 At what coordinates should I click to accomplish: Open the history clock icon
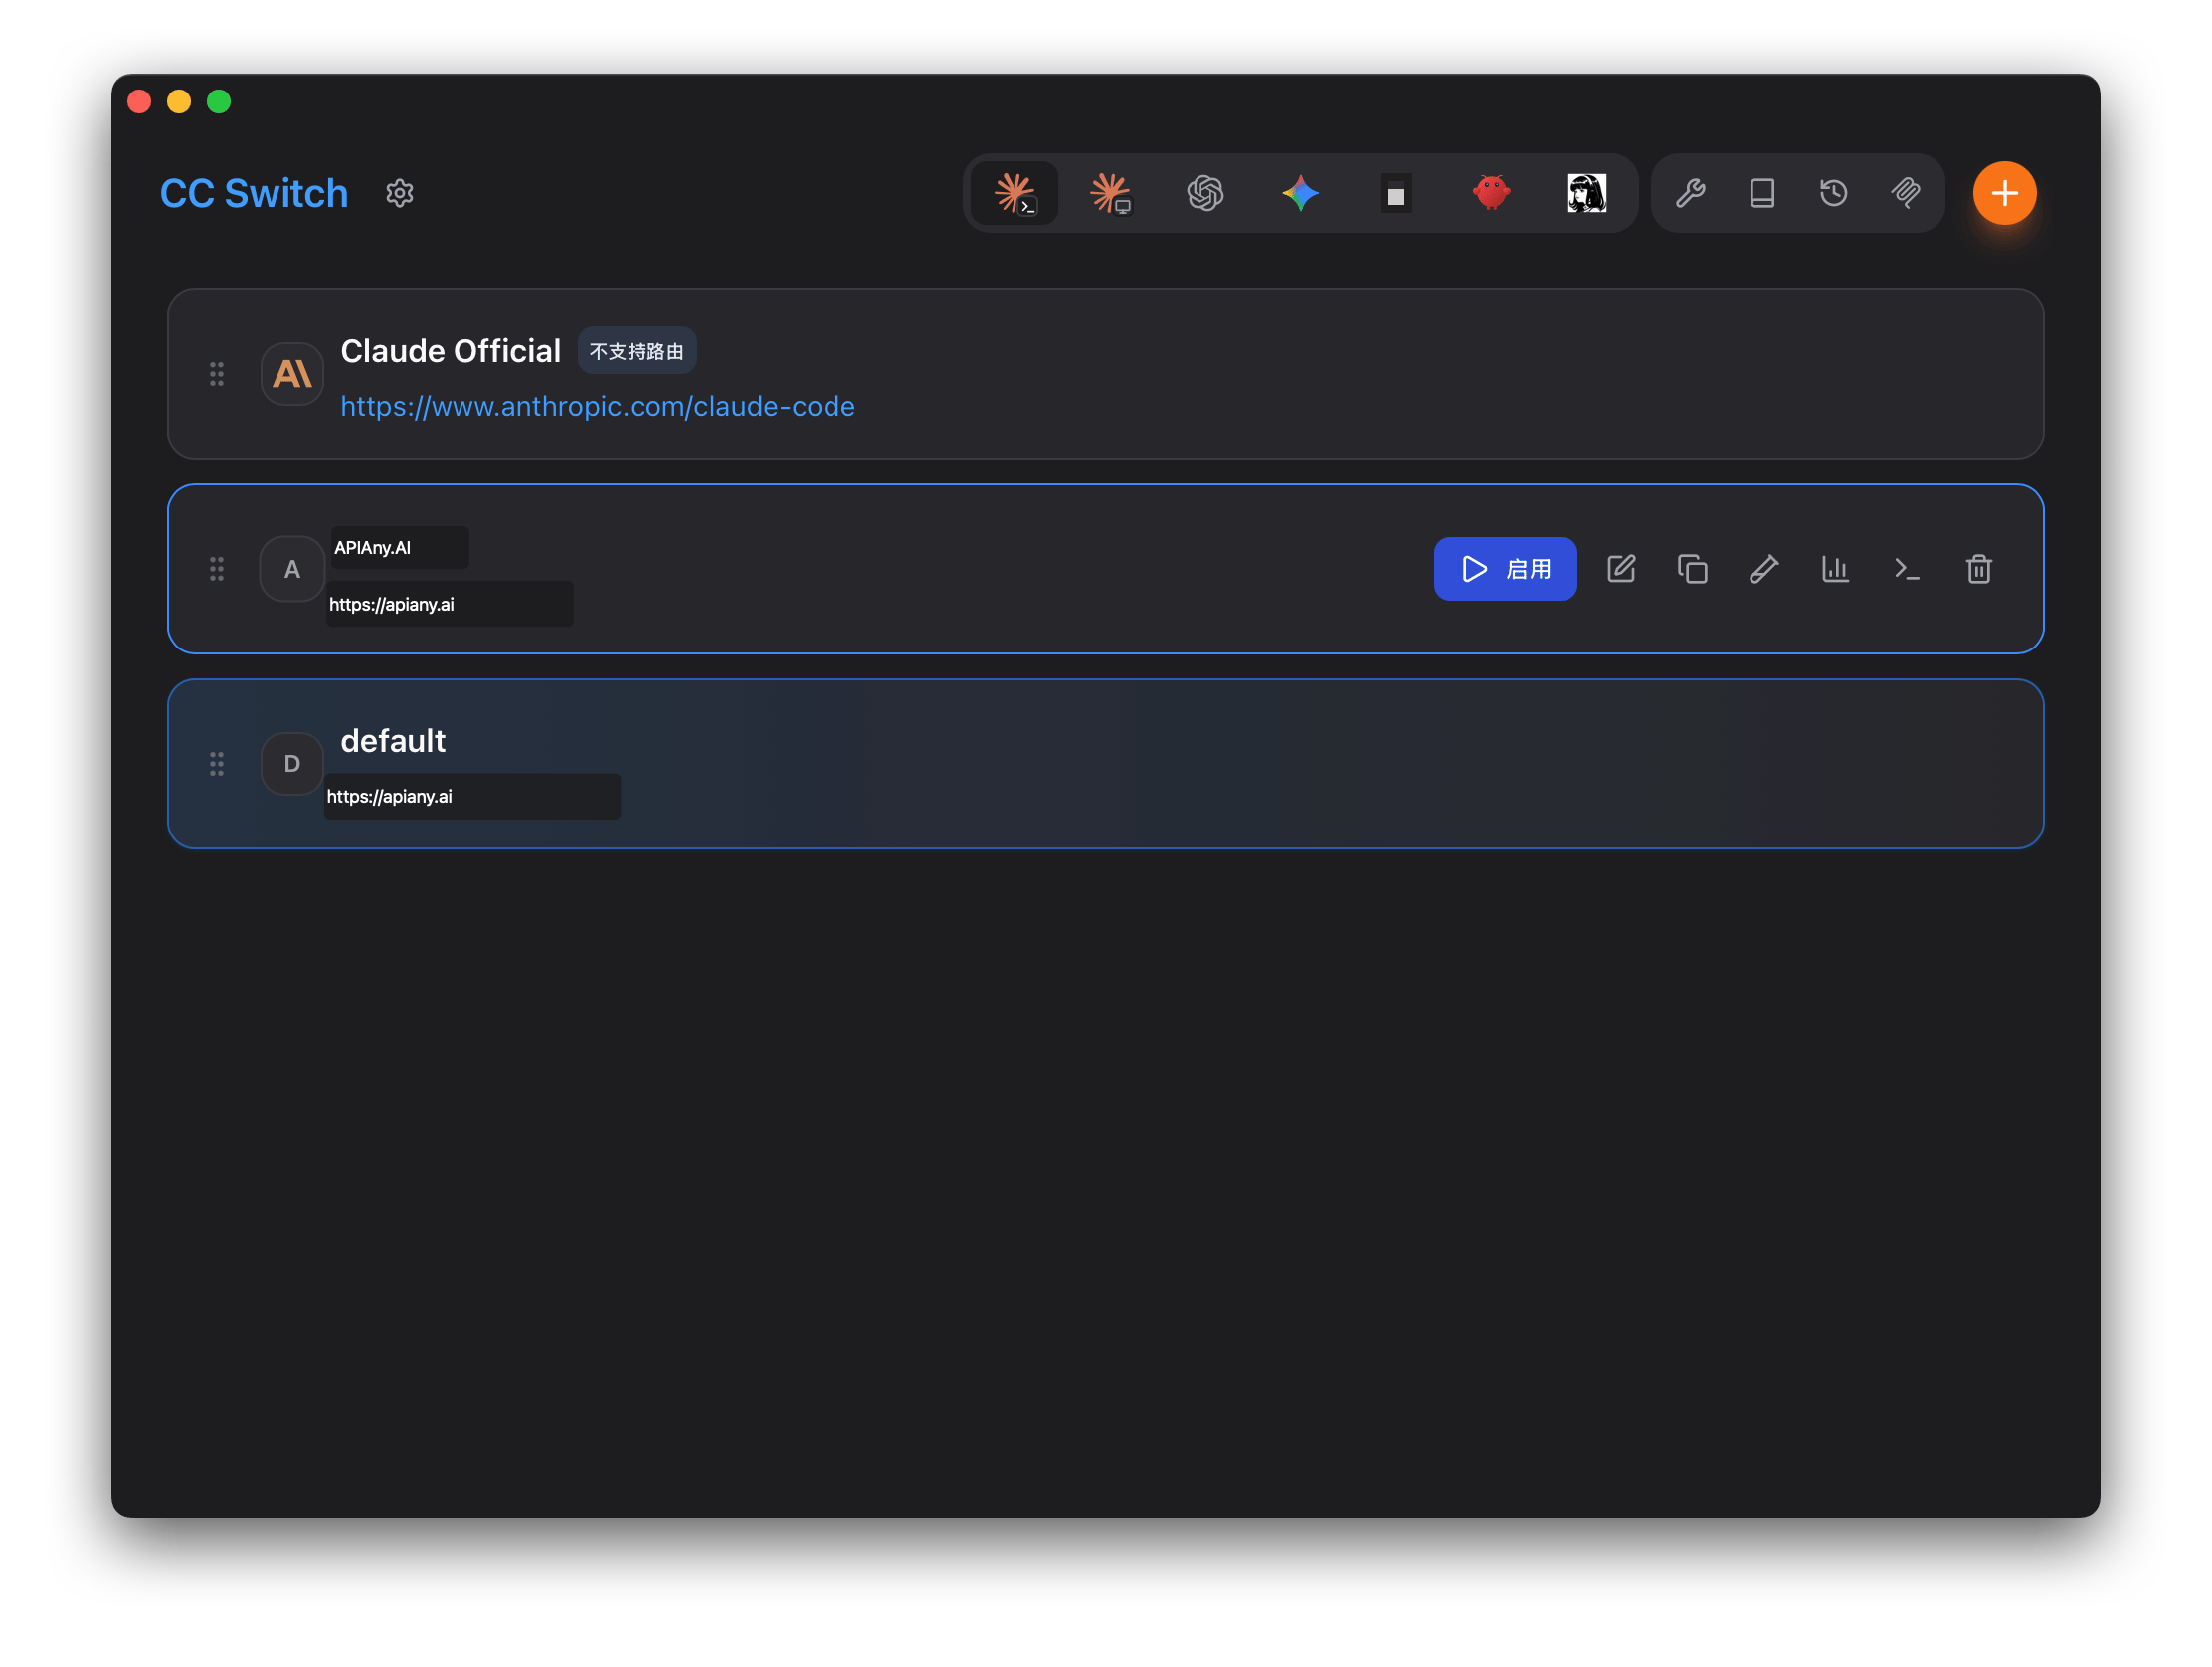point(1833,193)
